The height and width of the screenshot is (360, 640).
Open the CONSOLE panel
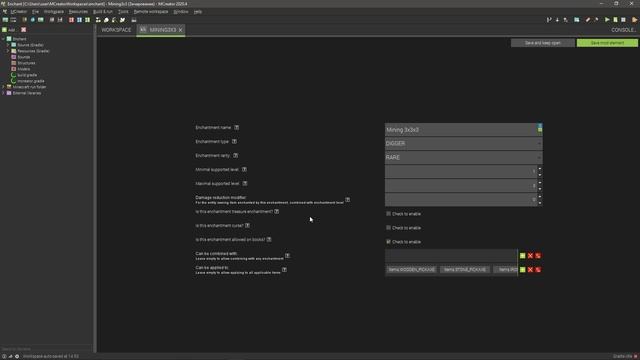623,30
